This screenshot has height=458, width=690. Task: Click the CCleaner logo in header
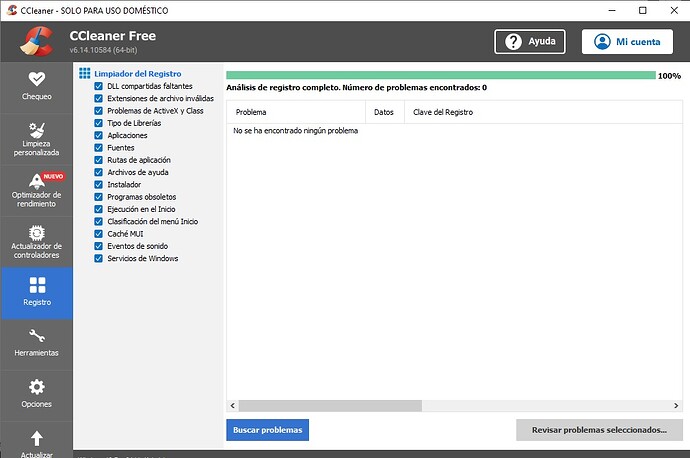pos(37,41)
